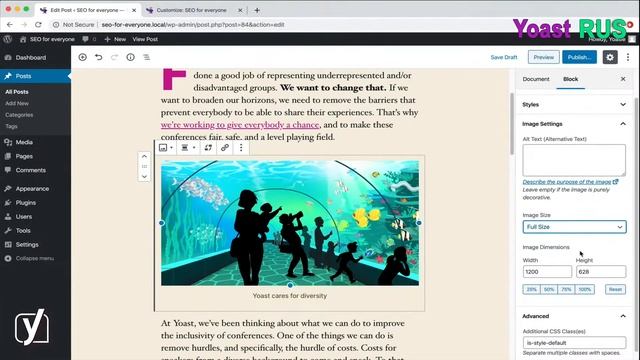Select Add New posts submenu item
Viewport: 640px width, 360px height.
click(17, 103)
